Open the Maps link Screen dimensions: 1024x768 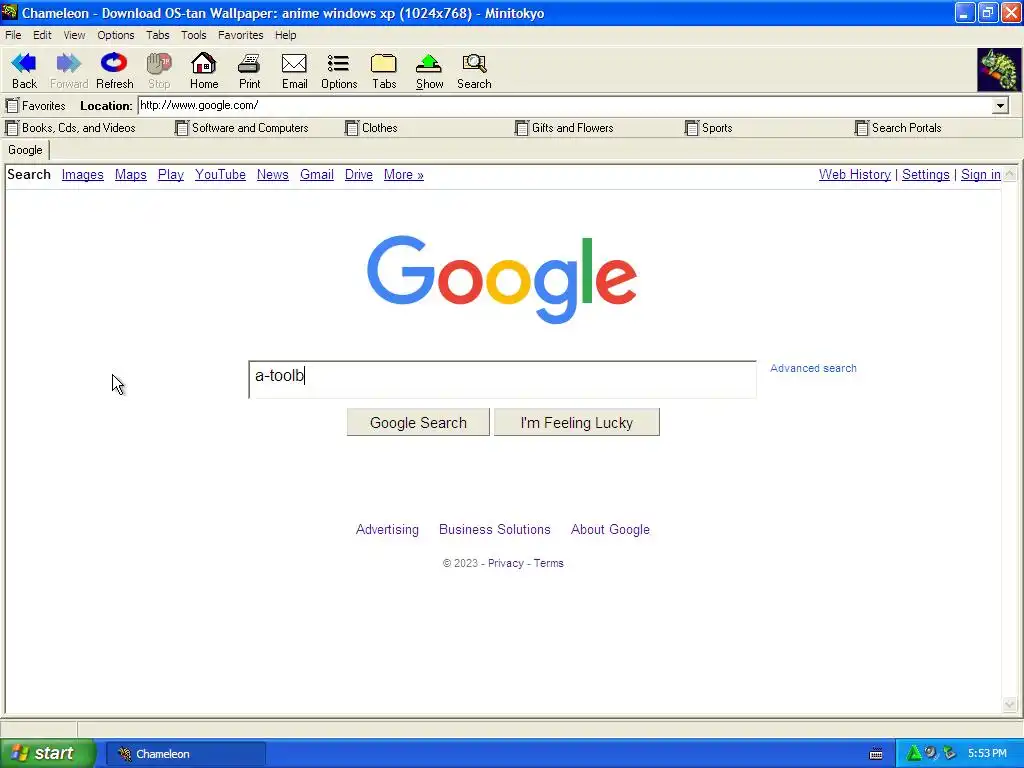(x=131, y=175)
